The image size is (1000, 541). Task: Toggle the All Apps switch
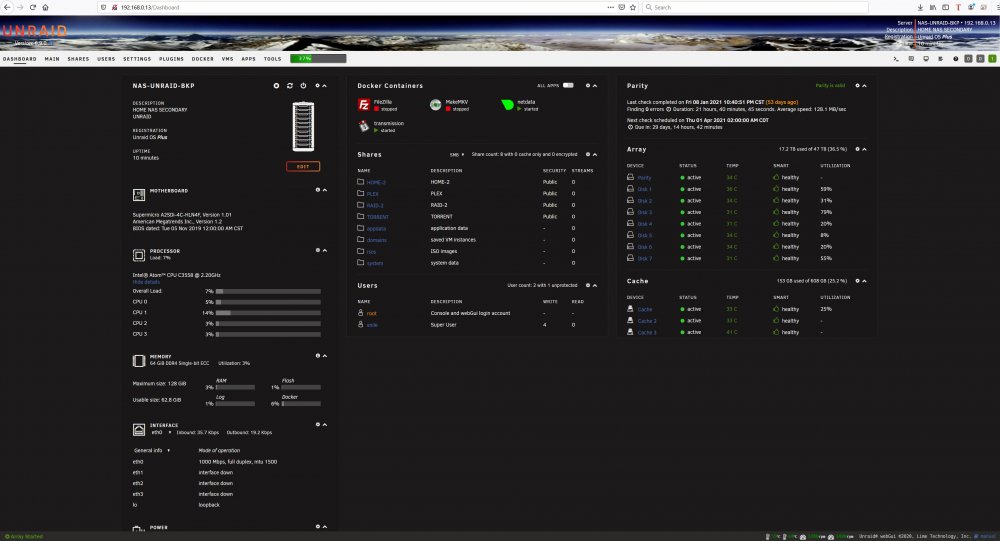tap(568, 85)
